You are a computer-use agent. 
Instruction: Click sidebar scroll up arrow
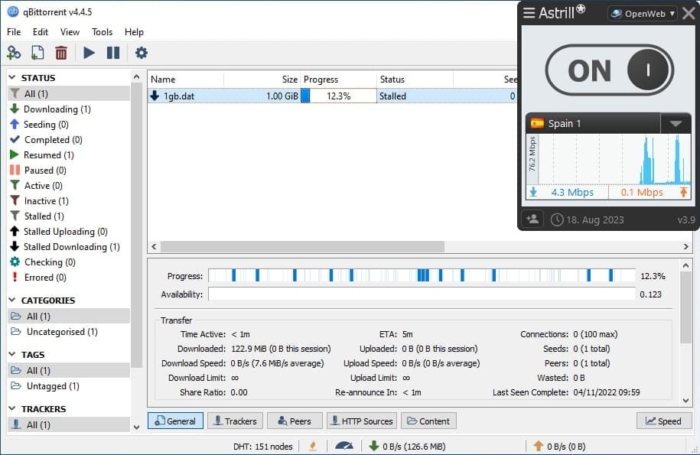136,77
